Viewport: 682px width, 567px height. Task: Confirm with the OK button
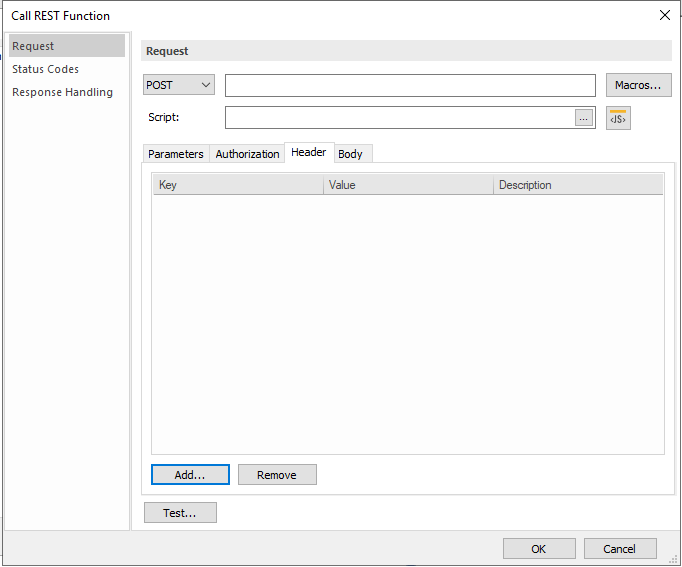[539, 549]
